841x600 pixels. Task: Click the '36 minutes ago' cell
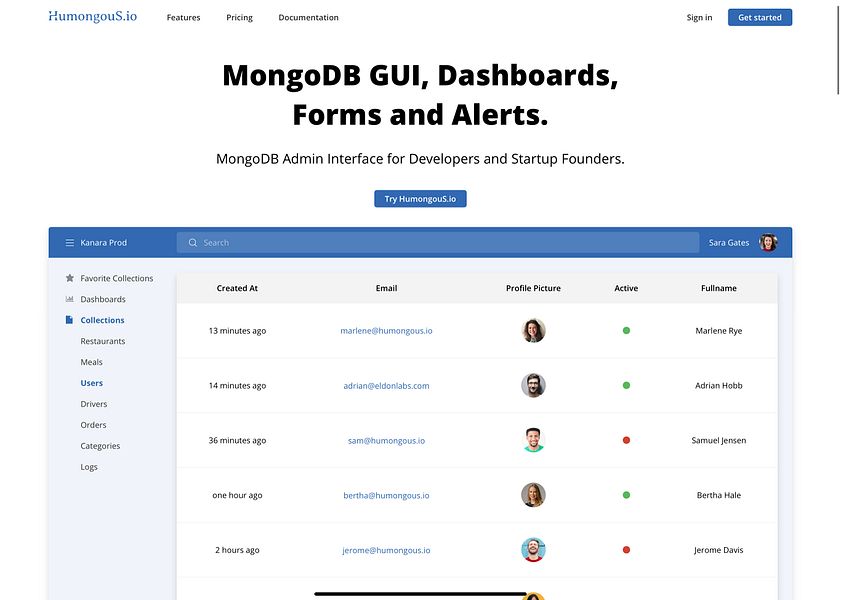(x=237, y=440)
